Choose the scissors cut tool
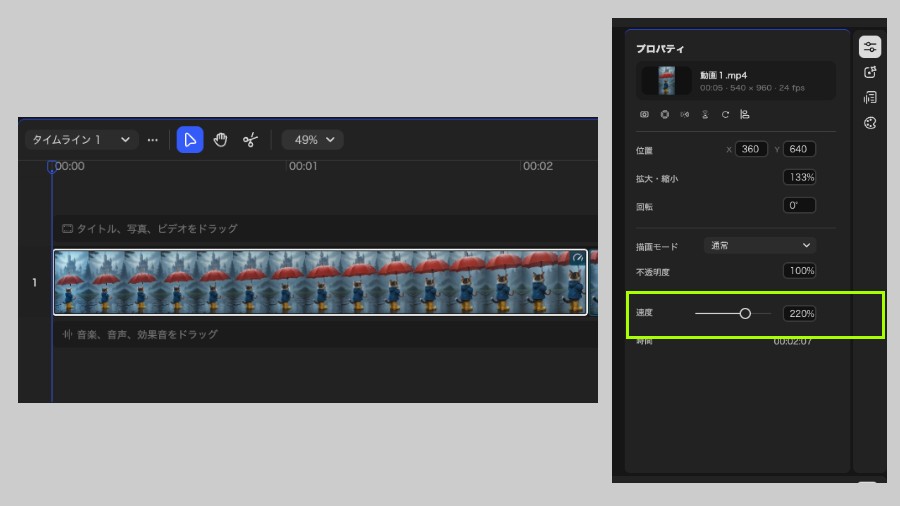Image resolution: width=900 pixels, height=506 pixels. pos(250,140)
